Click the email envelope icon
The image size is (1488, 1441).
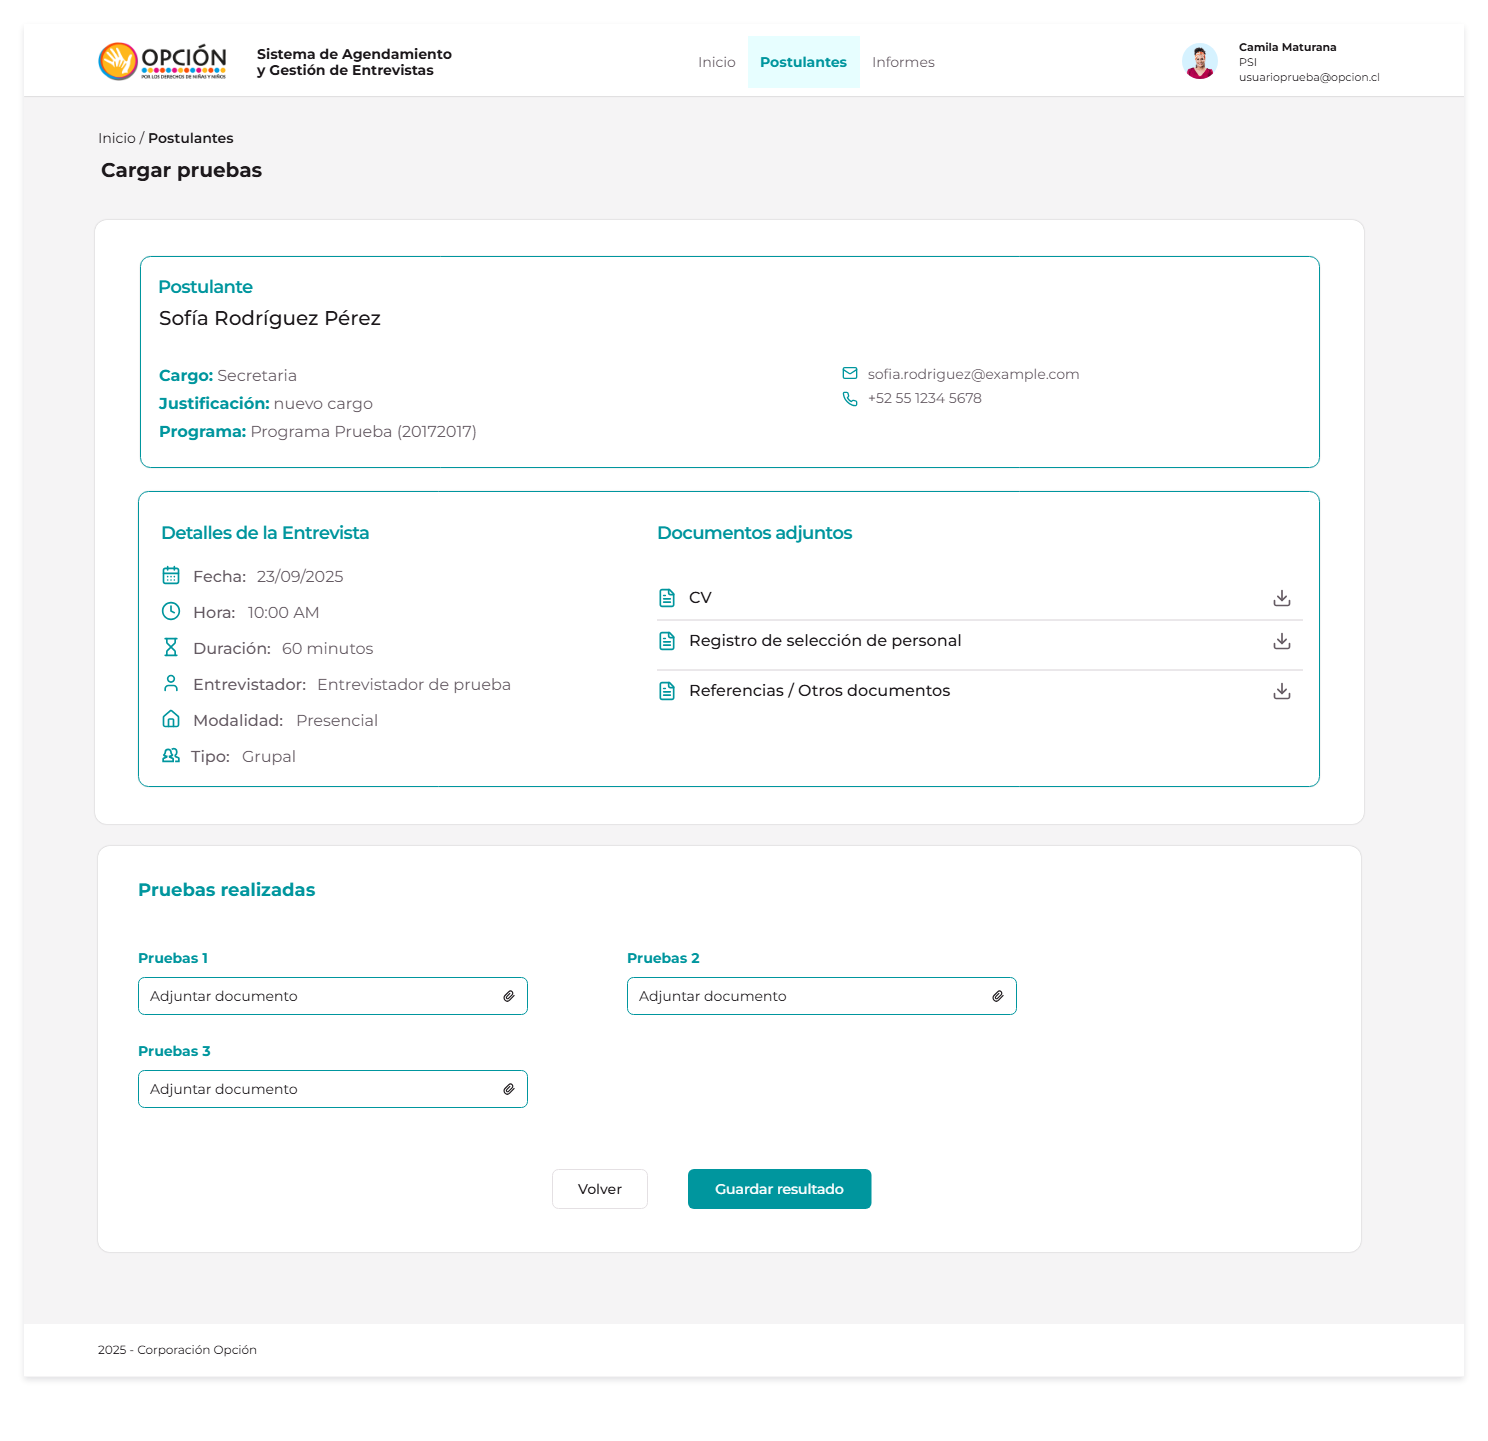coord(850,374)
